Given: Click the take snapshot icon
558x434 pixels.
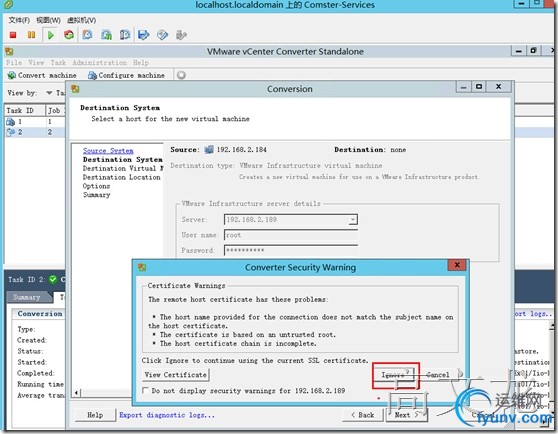Looking at the screenshot, I should [x=87, y=35].
